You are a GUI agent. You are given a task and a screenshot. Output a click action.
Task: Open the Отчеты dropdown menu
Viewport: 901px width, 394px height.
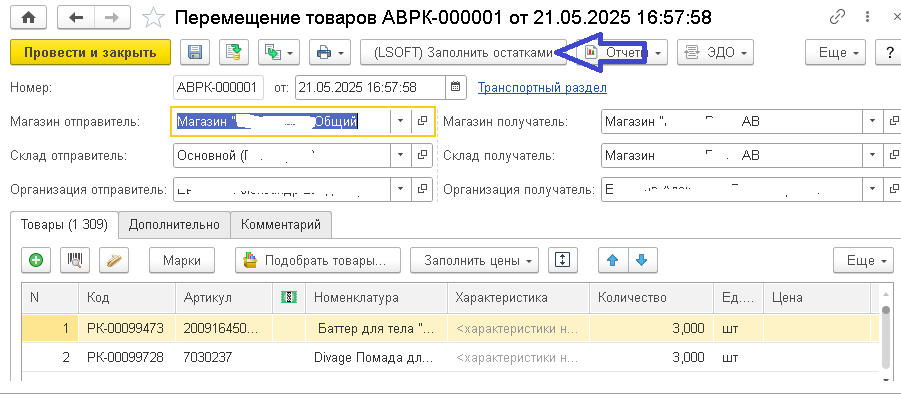[622, 53]
